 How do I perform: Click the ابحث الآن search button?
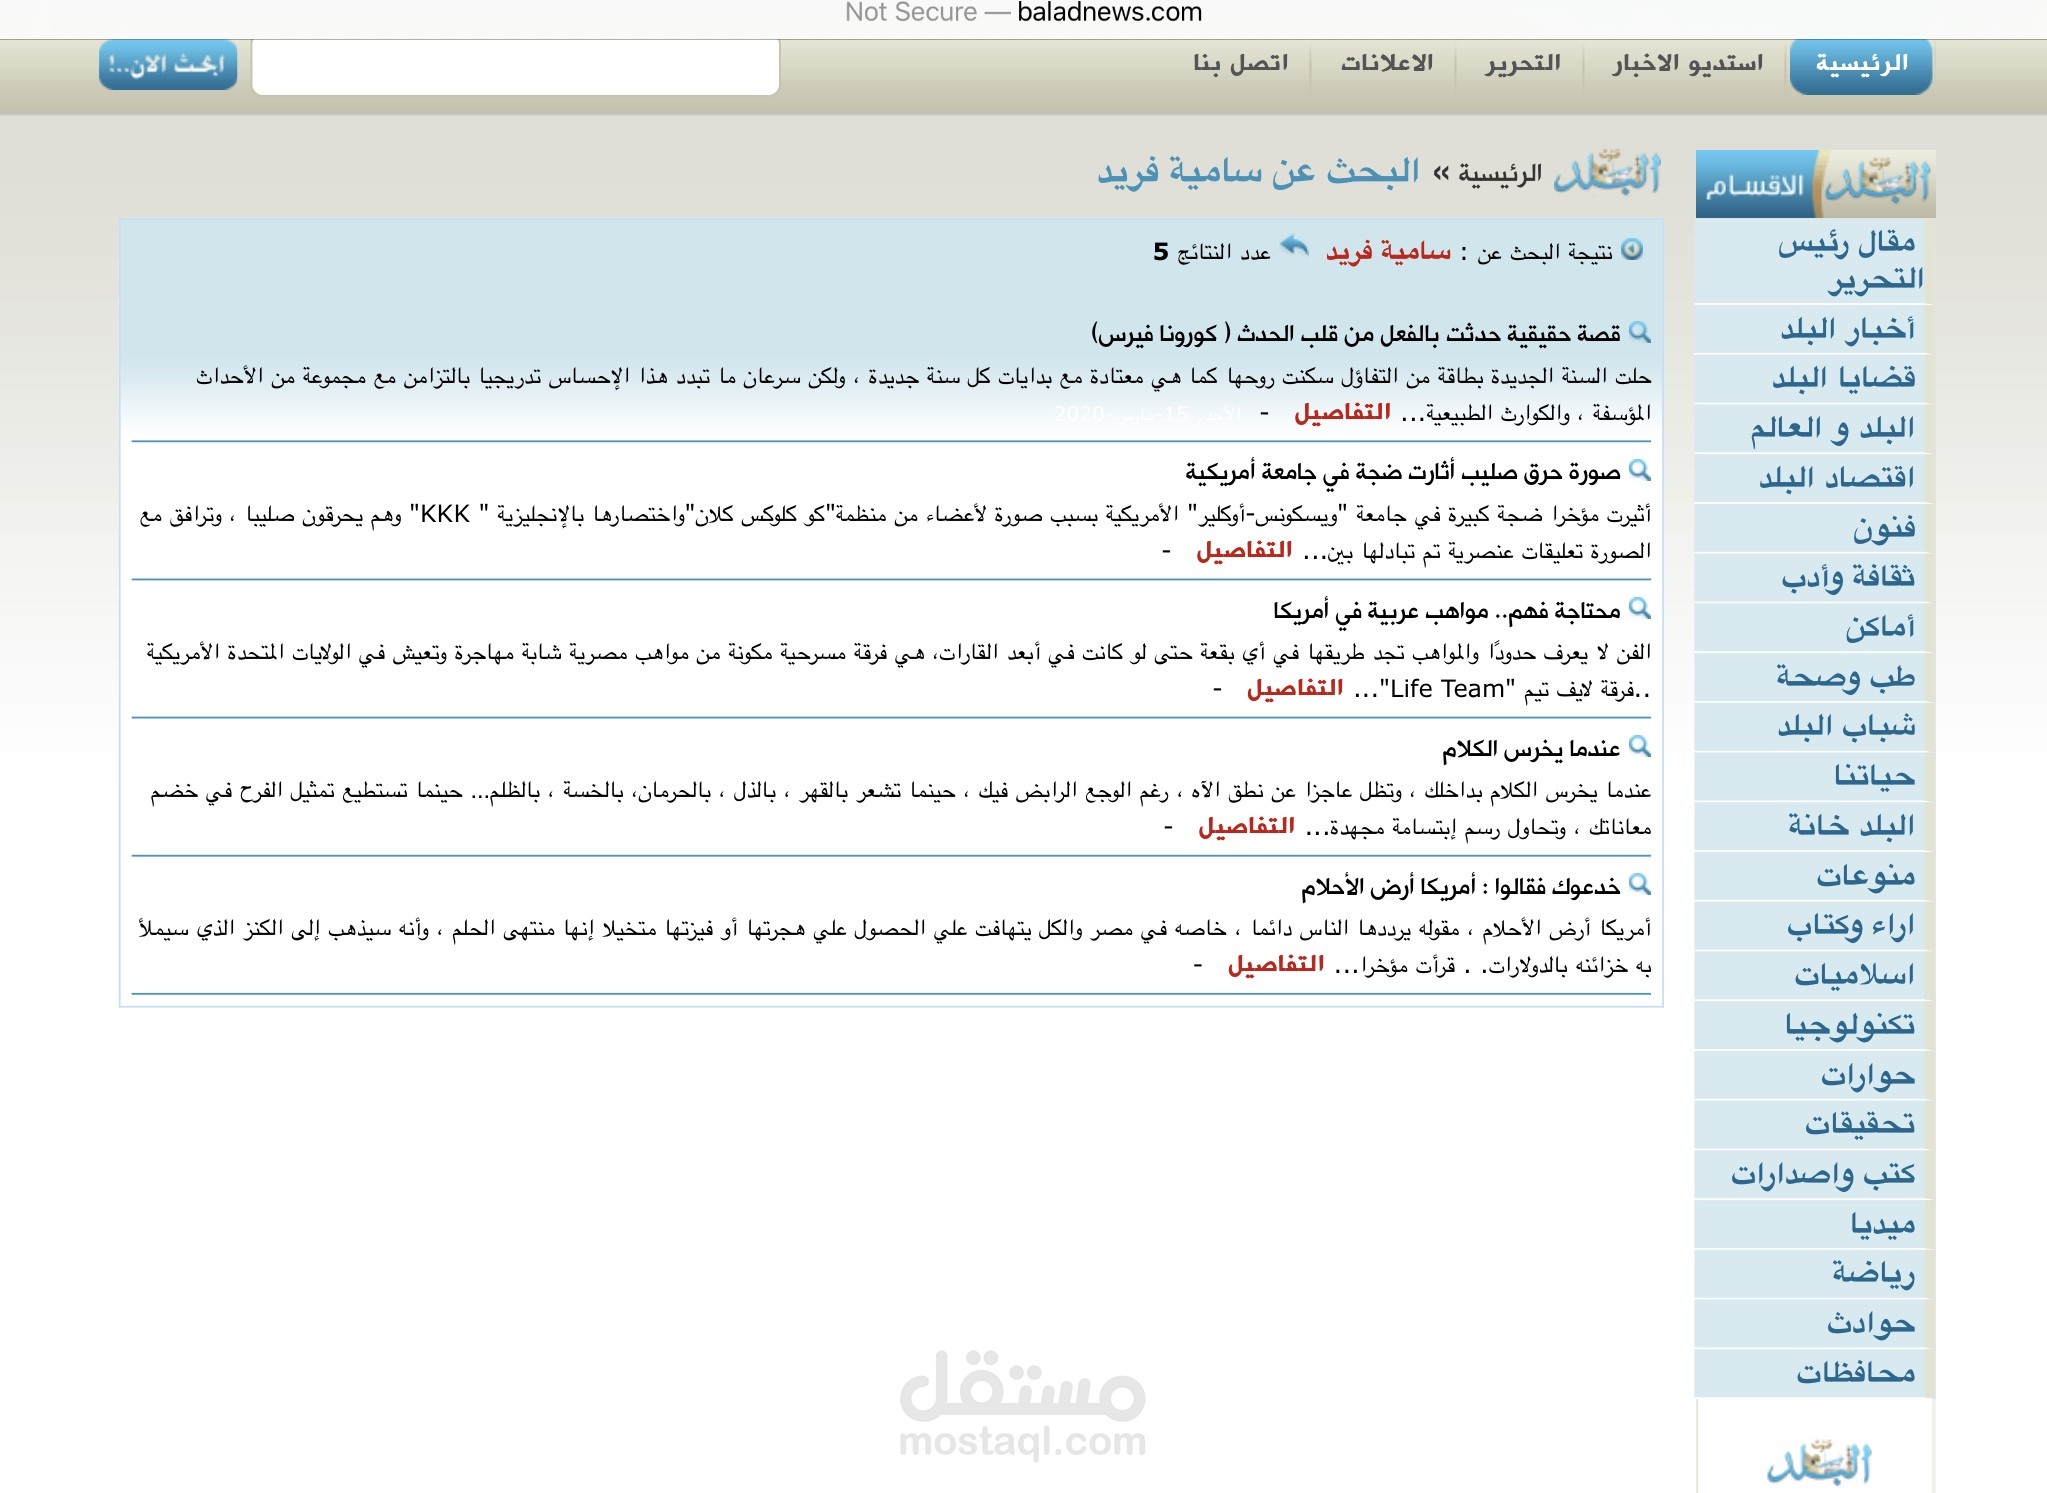168,65
